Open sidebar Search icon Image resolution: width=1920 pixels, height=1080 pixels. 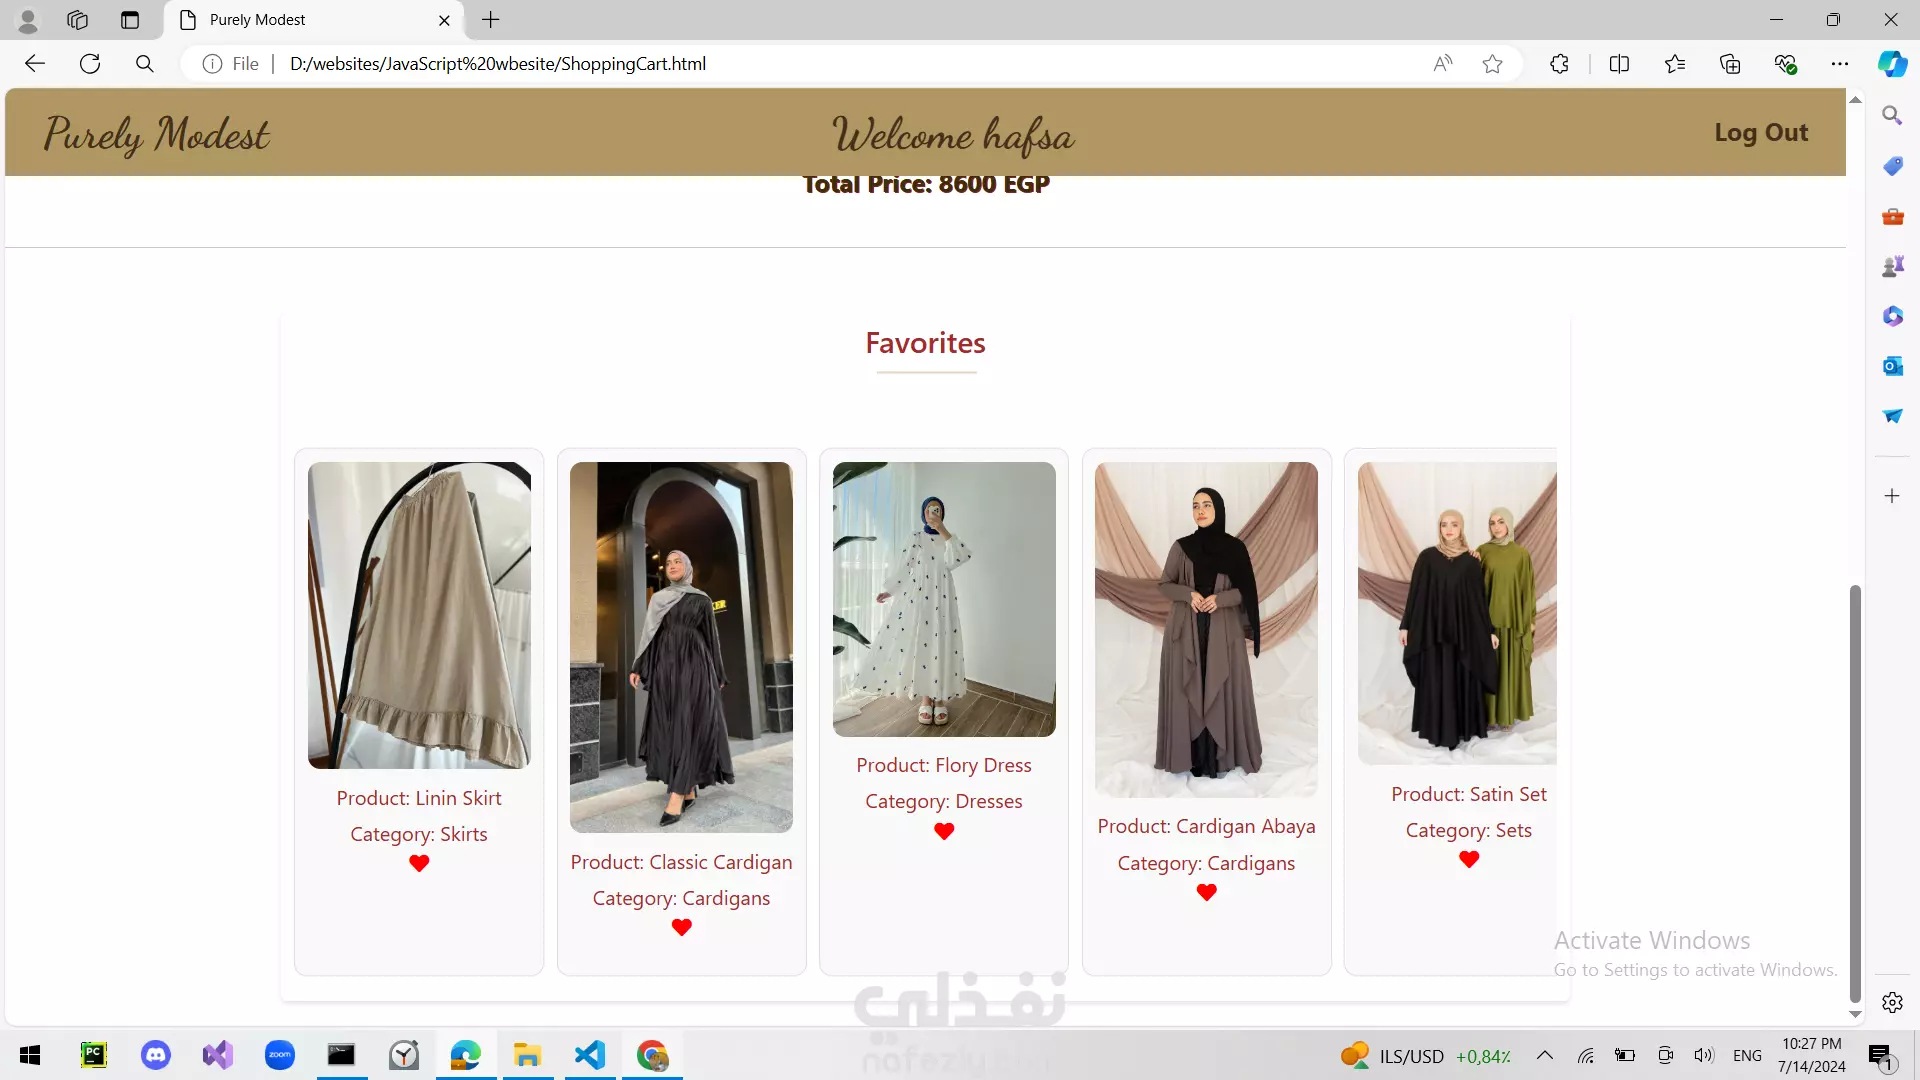coord(1892,116)
